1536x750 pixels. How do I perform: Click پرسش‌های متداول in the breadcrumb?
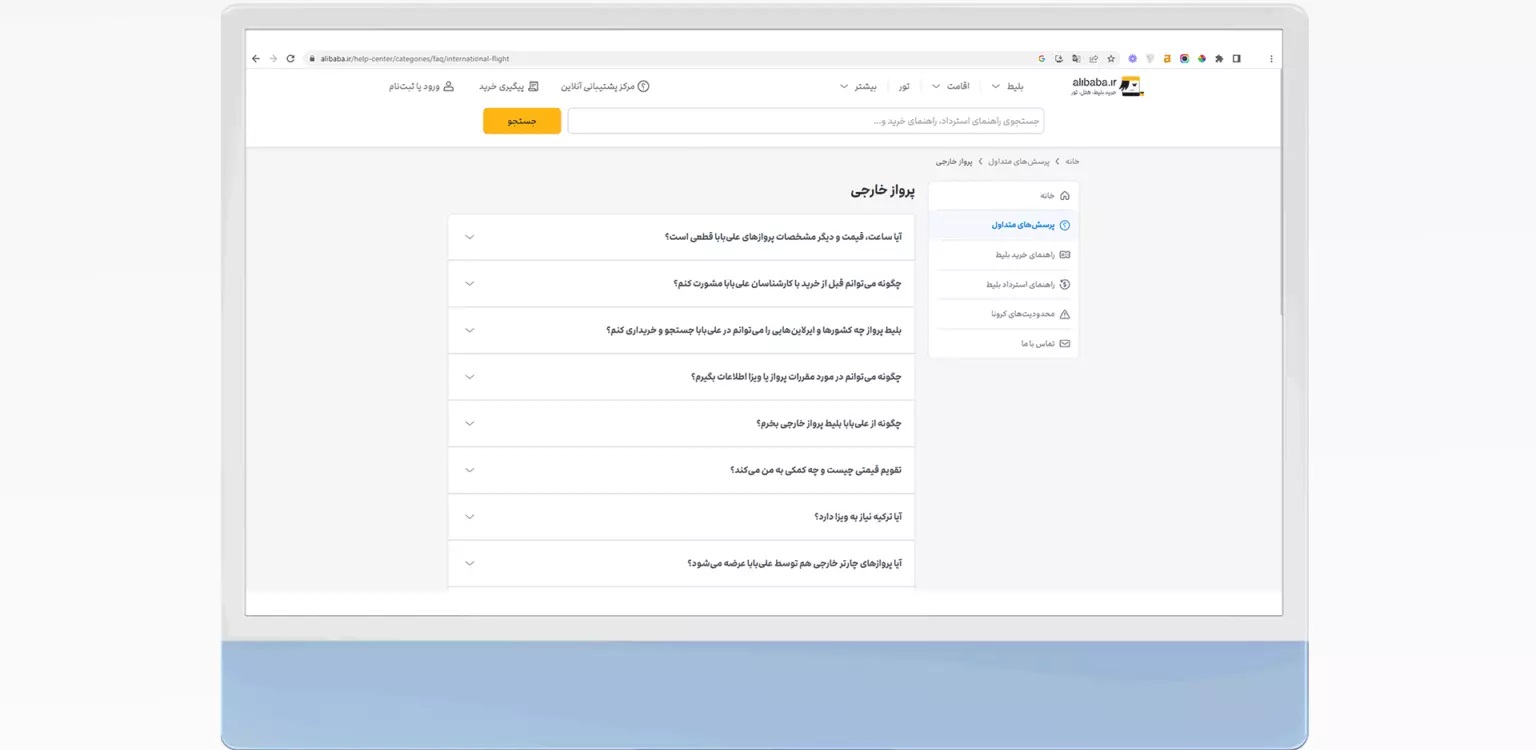(1019, 161)
